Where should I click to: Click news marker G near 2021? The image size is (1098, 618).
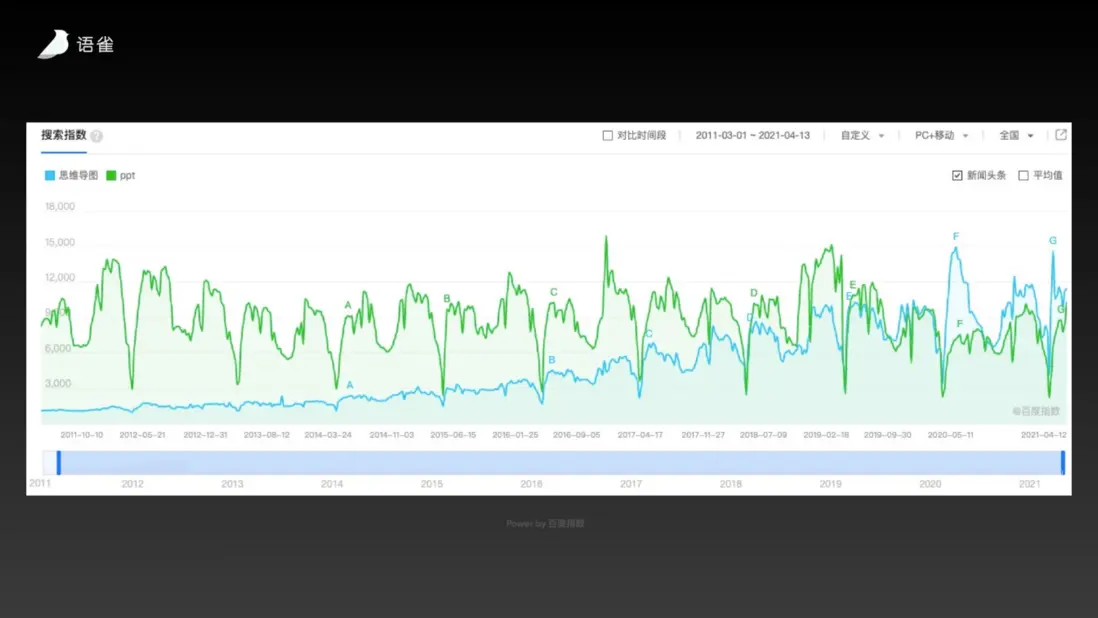1052,241
